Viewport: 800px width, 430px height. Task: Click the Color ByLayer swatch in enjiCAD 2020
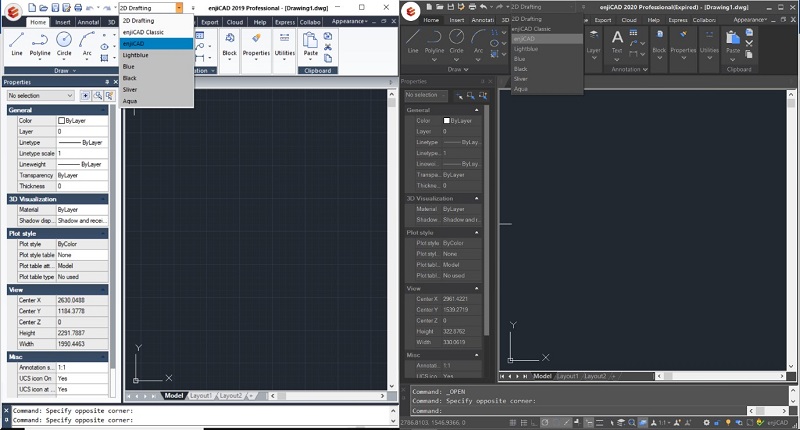tap(446, 120)
